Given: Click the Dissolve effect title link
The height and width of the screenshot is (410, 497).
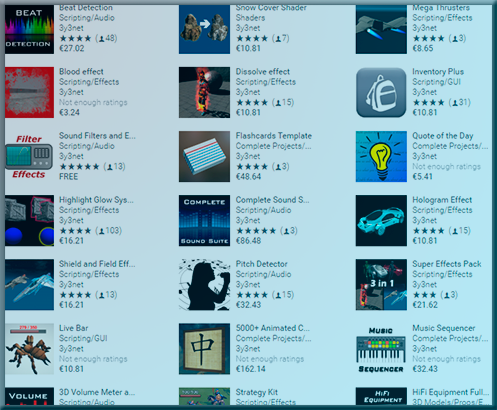Looking at the screenshot, I should point(263,71).
